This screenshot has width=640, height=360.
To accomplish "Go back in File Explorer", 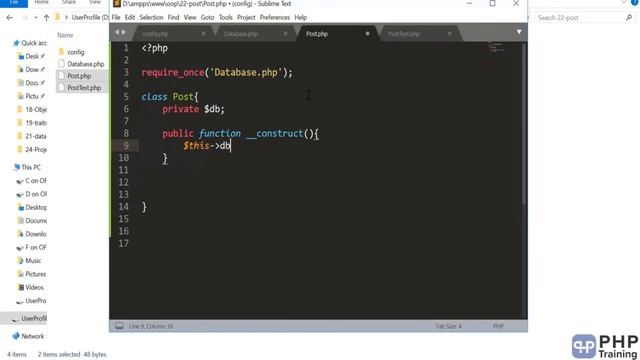I will 9,18.
